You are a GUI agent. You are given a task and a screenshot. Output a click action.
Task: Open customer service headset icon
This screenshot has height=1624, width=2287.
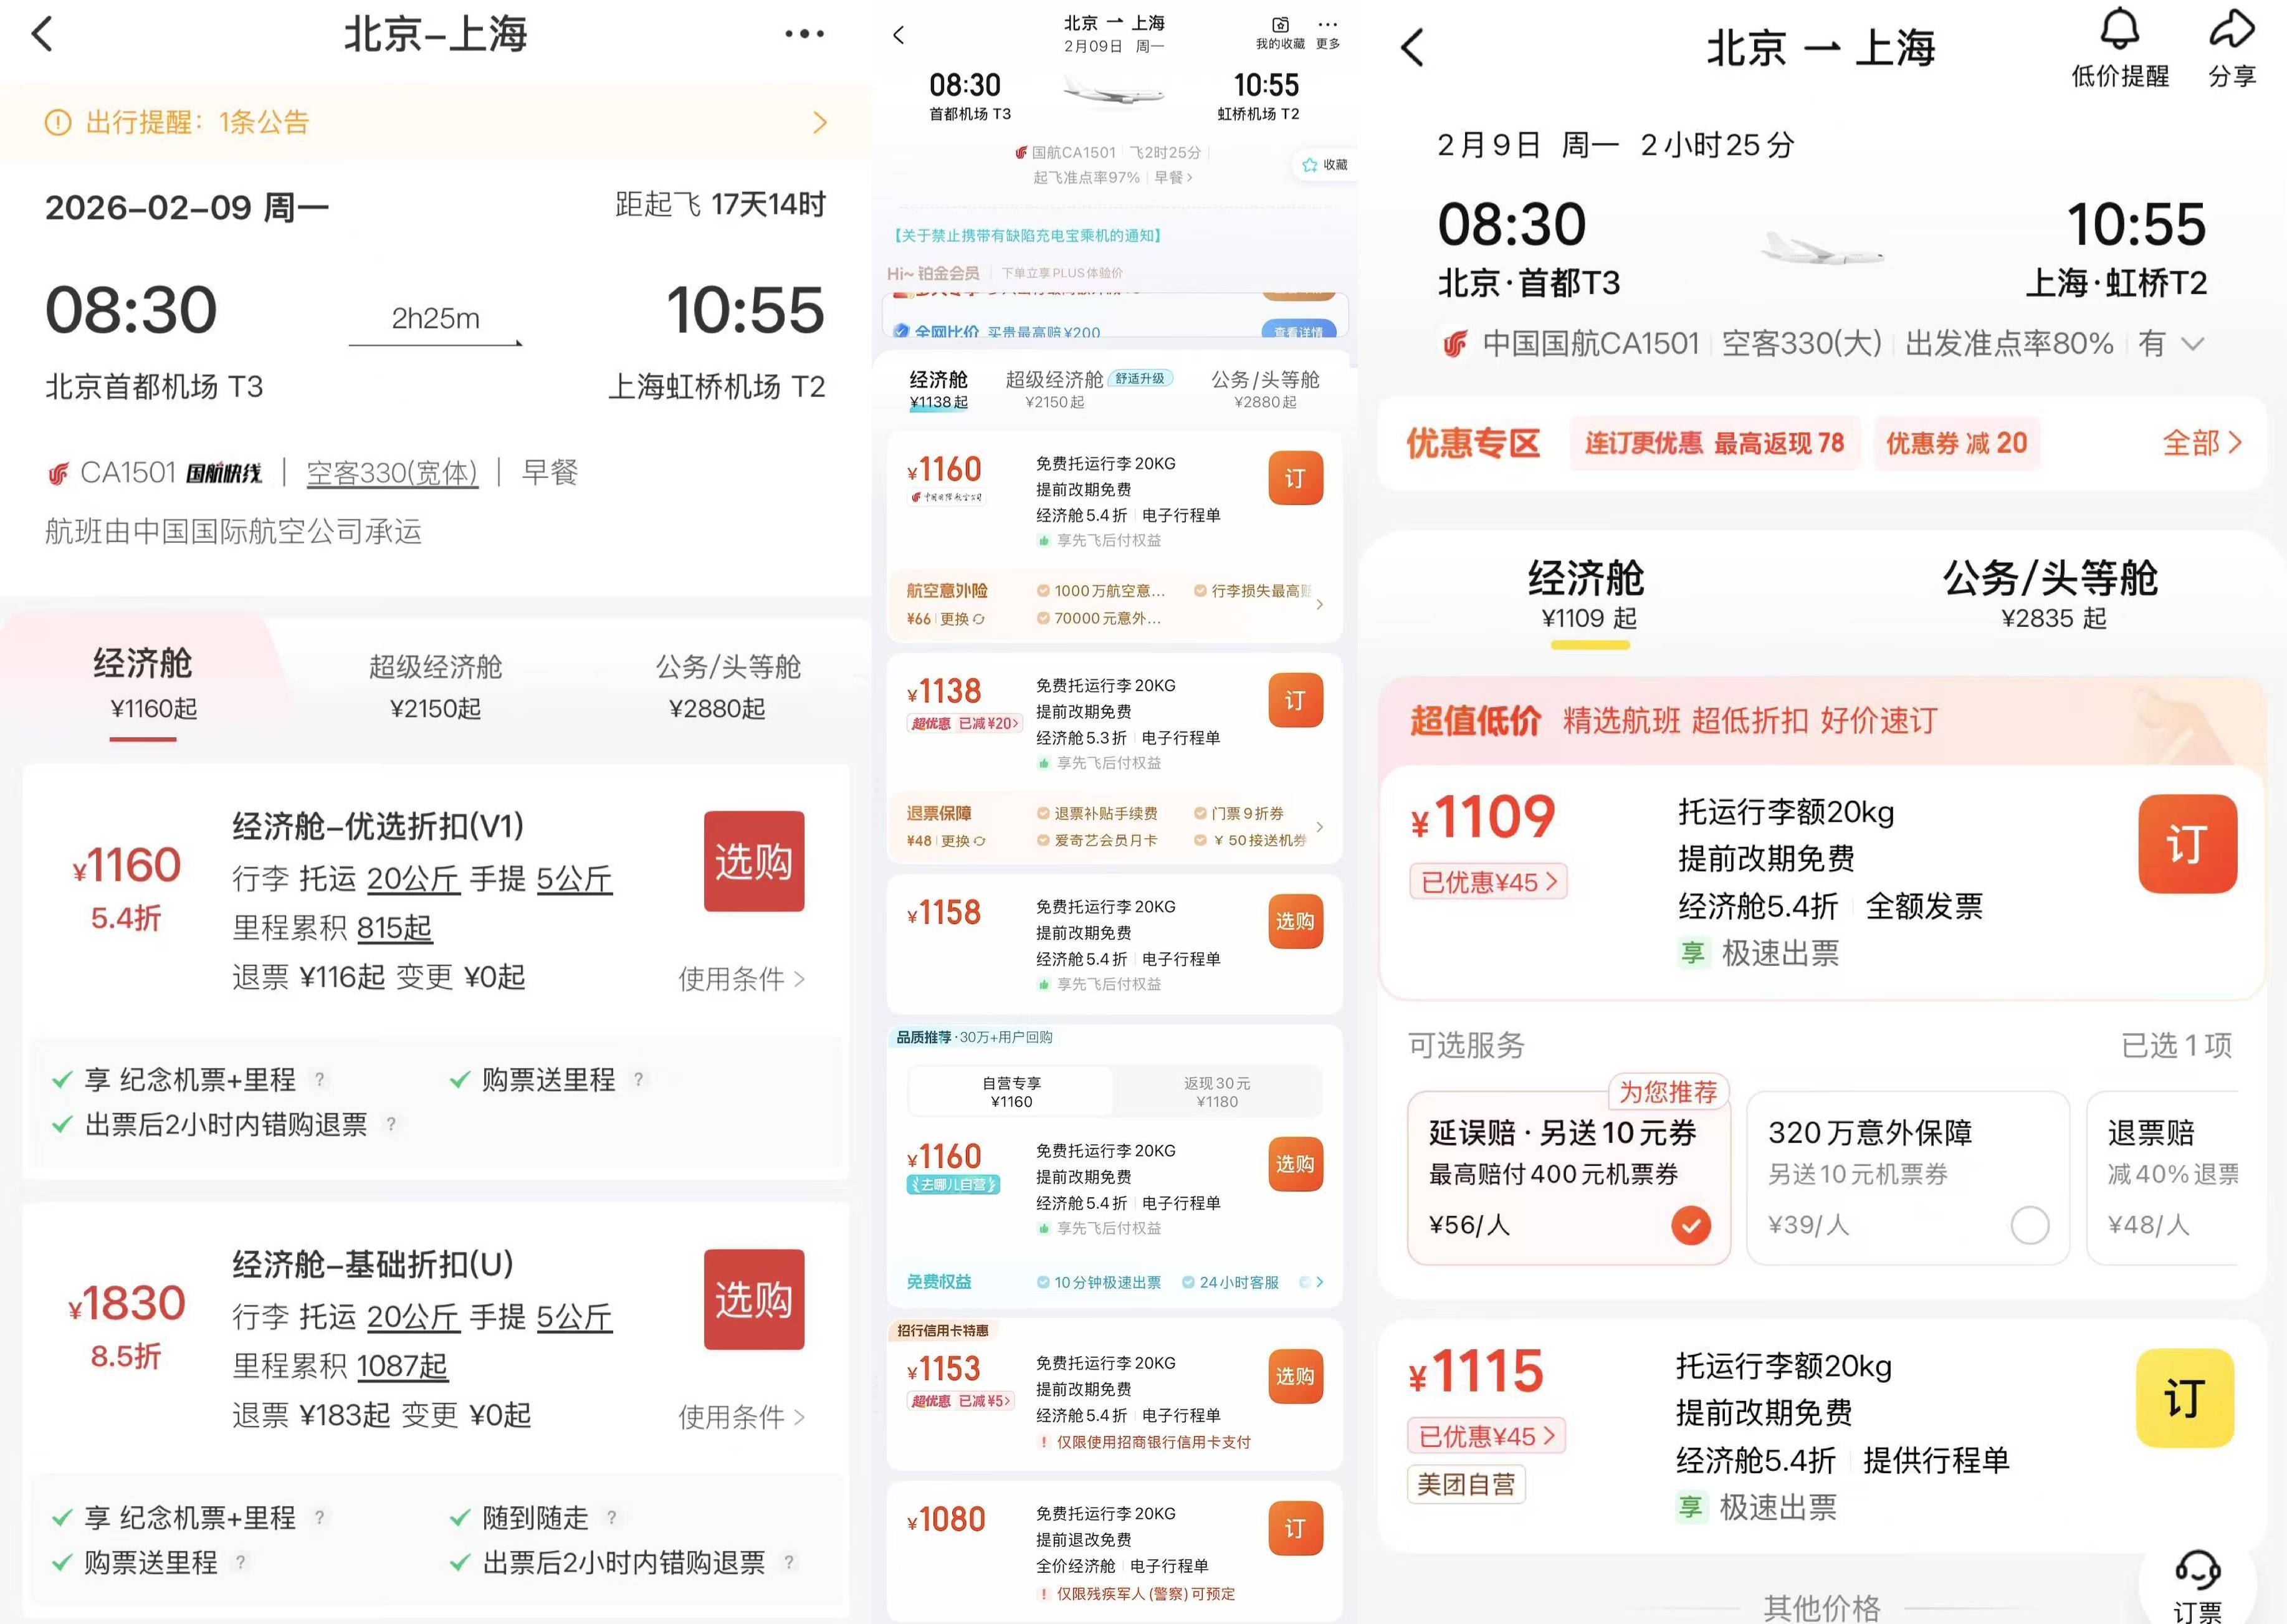[x=2197, y=1570]
